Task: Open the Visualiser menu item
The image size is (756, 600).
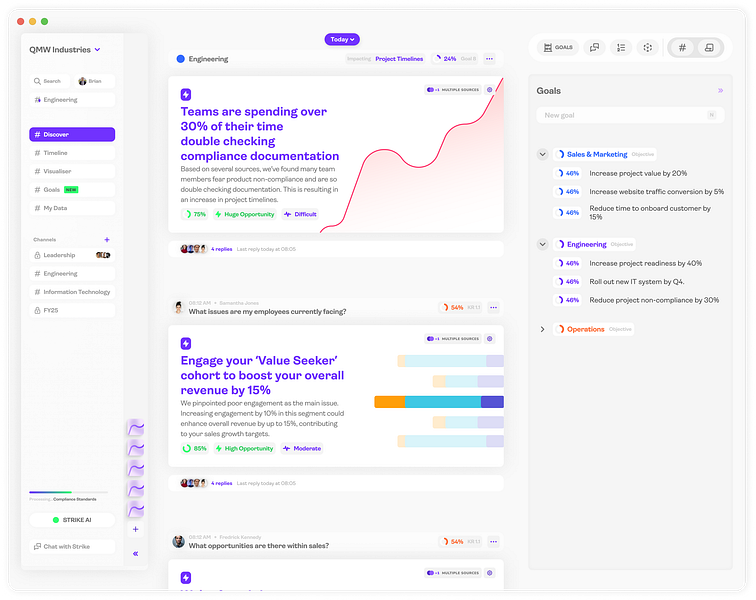Action: pos(72,171)
